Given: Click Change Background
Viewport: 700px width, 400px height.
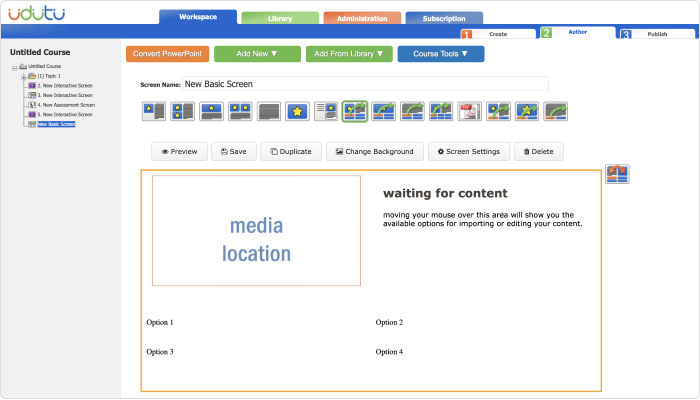Looking at the screenshot, I should (375, 152).
